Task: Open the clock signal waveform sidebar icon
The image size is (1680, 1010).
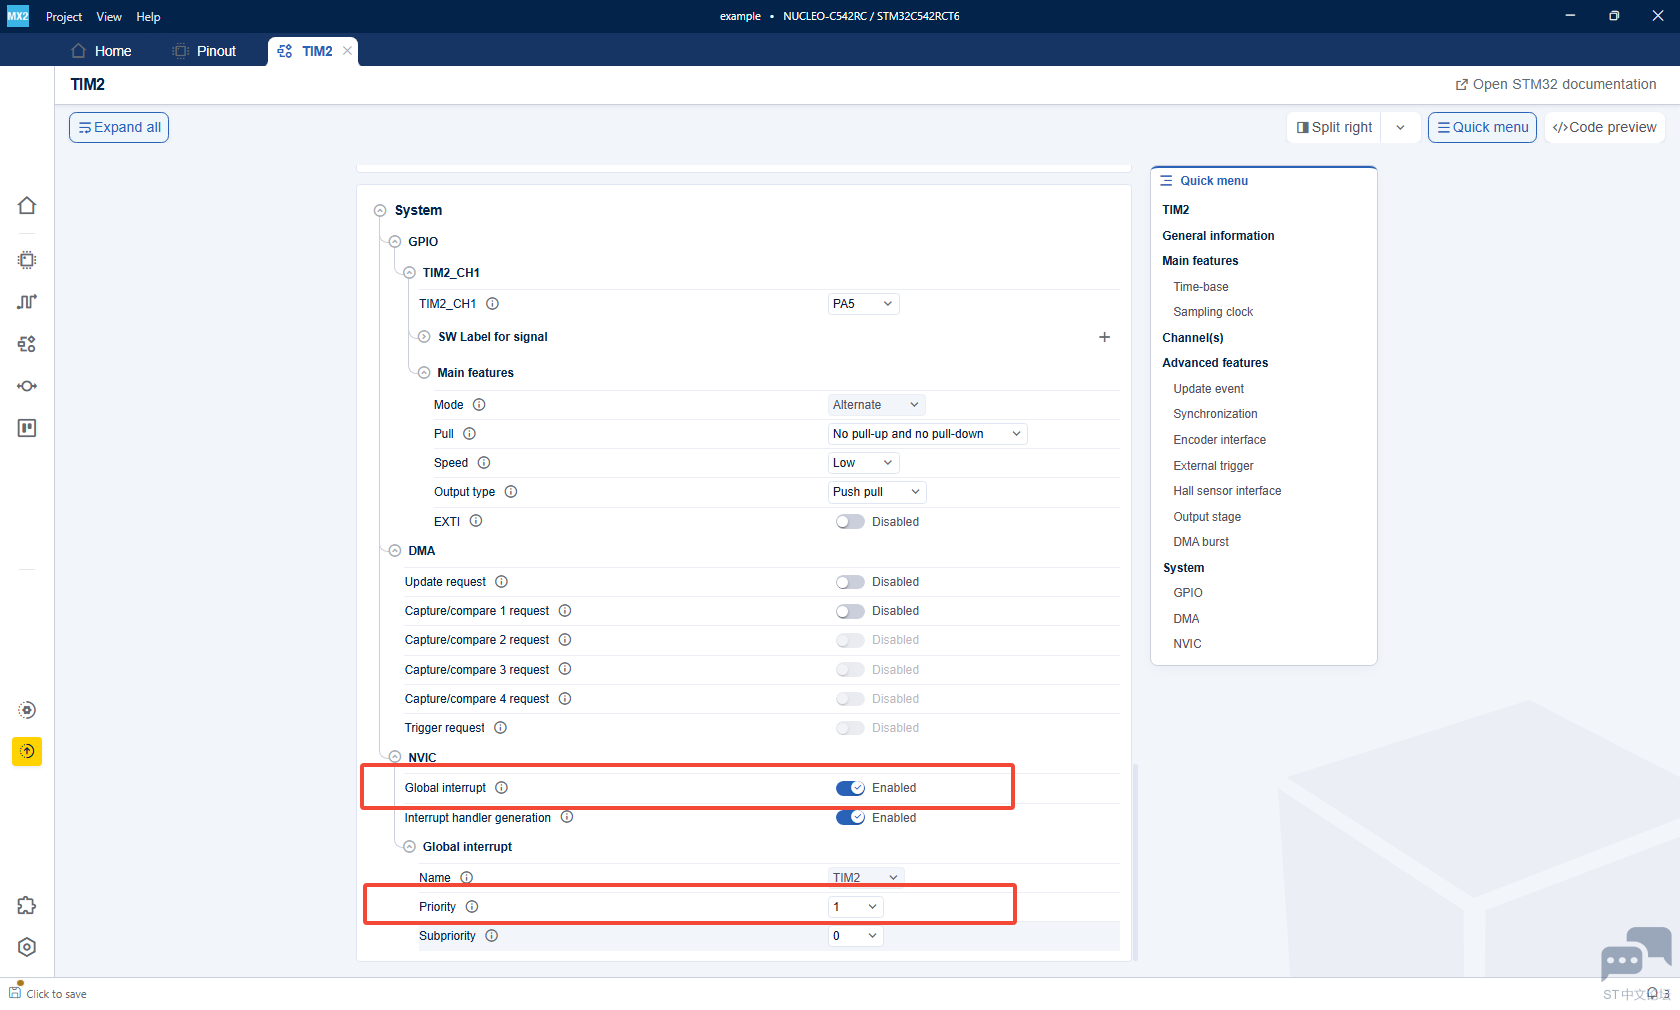Action: point(27,302)
